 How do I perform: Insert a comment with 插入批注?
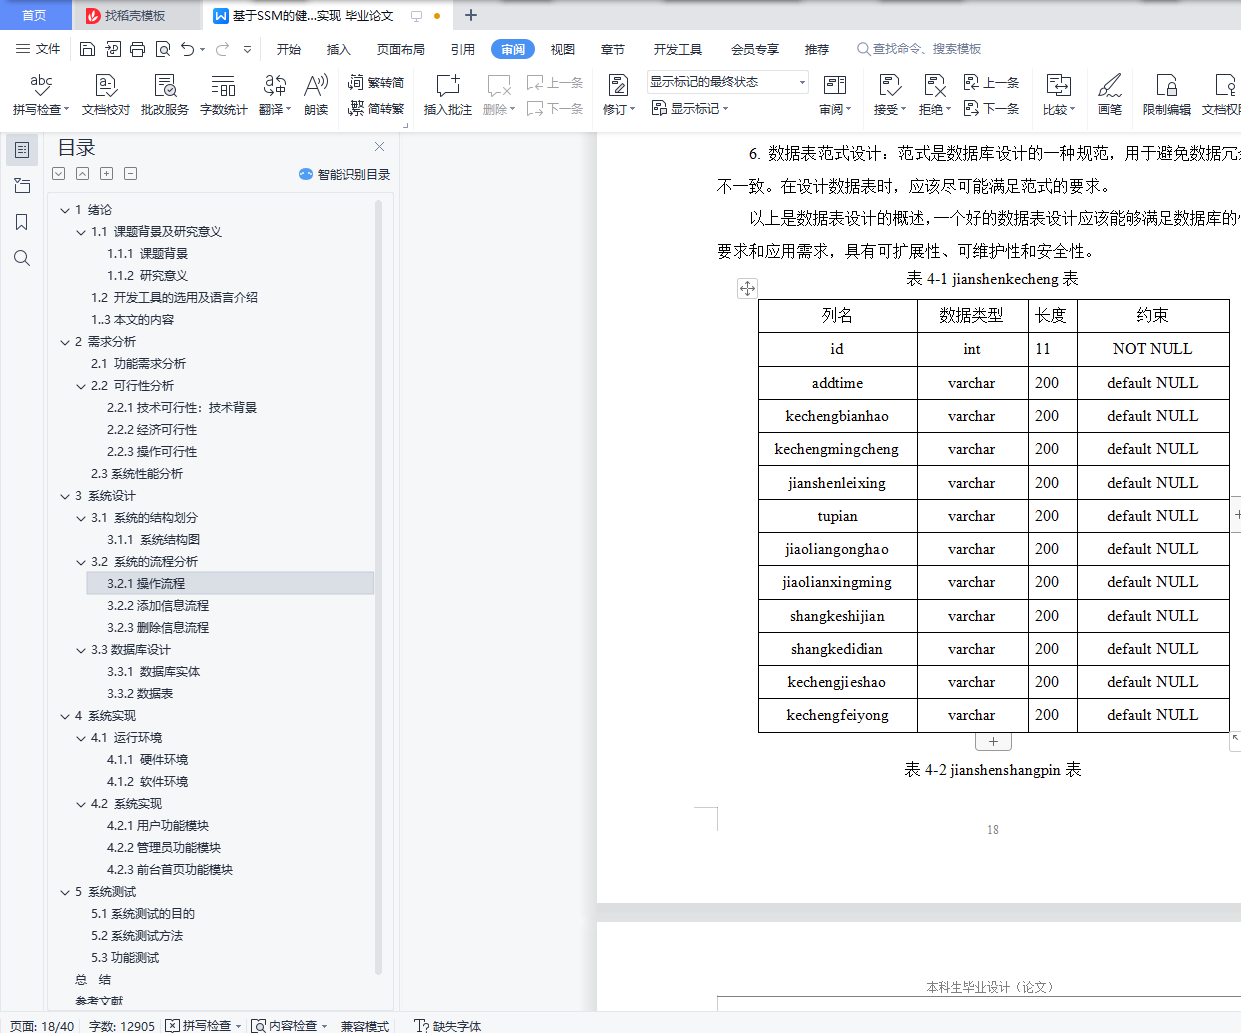447,95
